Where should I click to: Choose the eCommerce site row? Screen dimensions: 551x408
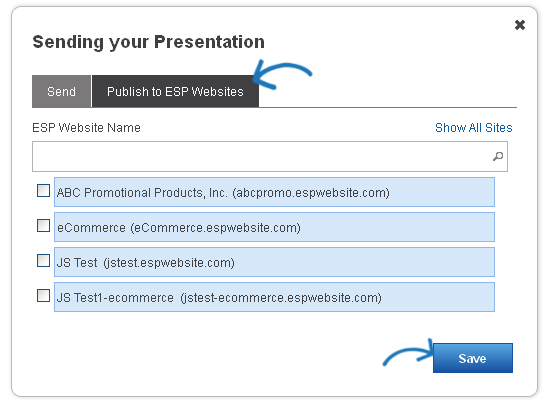point(274,227)
